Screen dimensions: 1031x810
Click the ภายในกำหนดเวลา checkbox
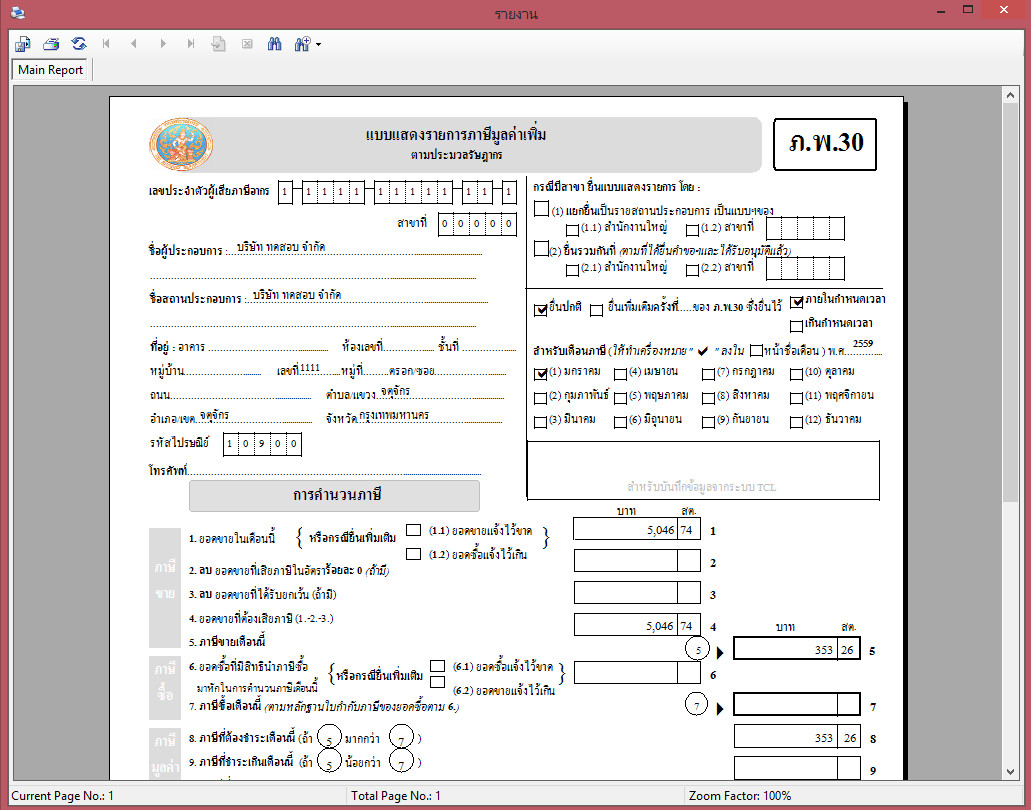pos(796,302)
